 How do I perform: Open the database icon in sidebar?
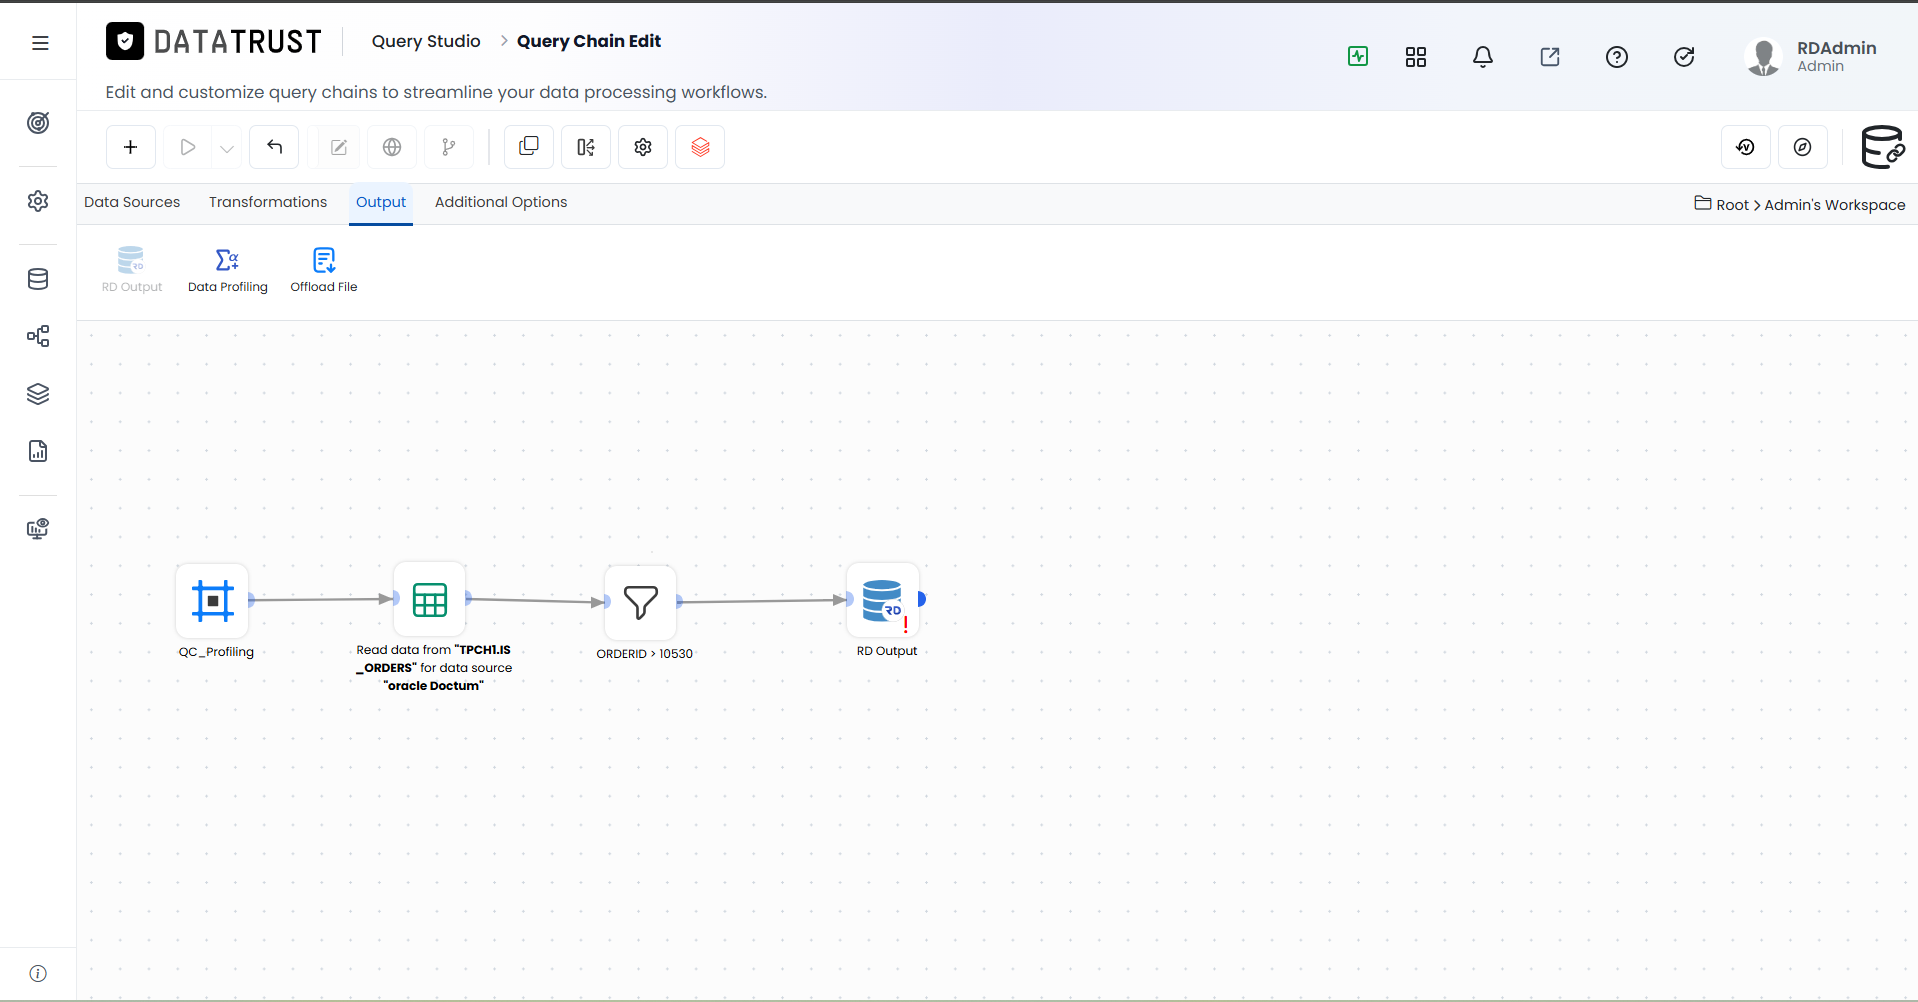(x=38, y=279)
